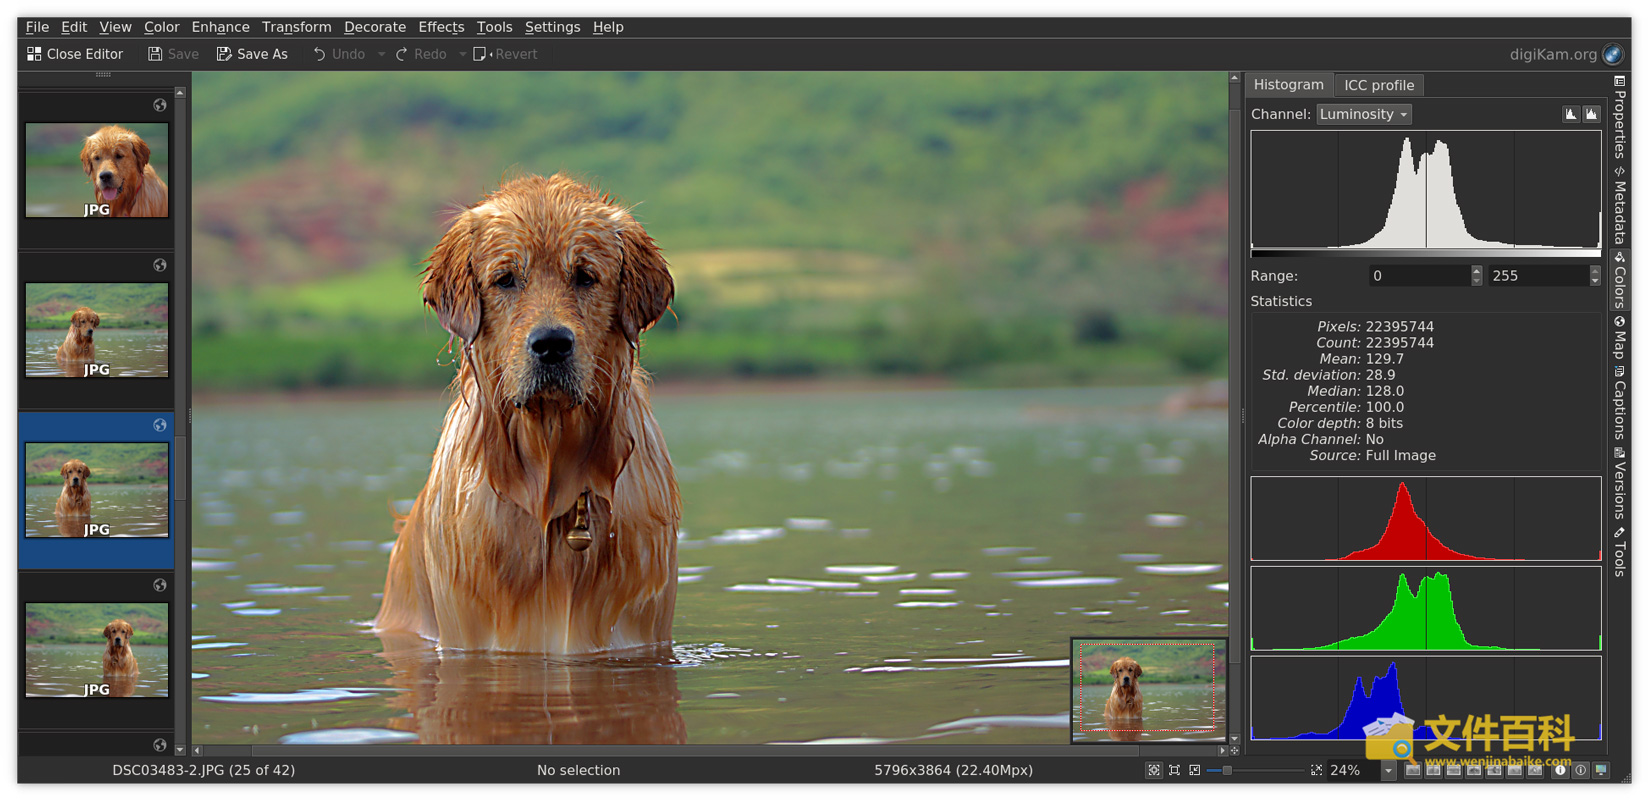Screen dimensions: 1648x800
Task: Open the Settings menu
Action: [552, 27]
